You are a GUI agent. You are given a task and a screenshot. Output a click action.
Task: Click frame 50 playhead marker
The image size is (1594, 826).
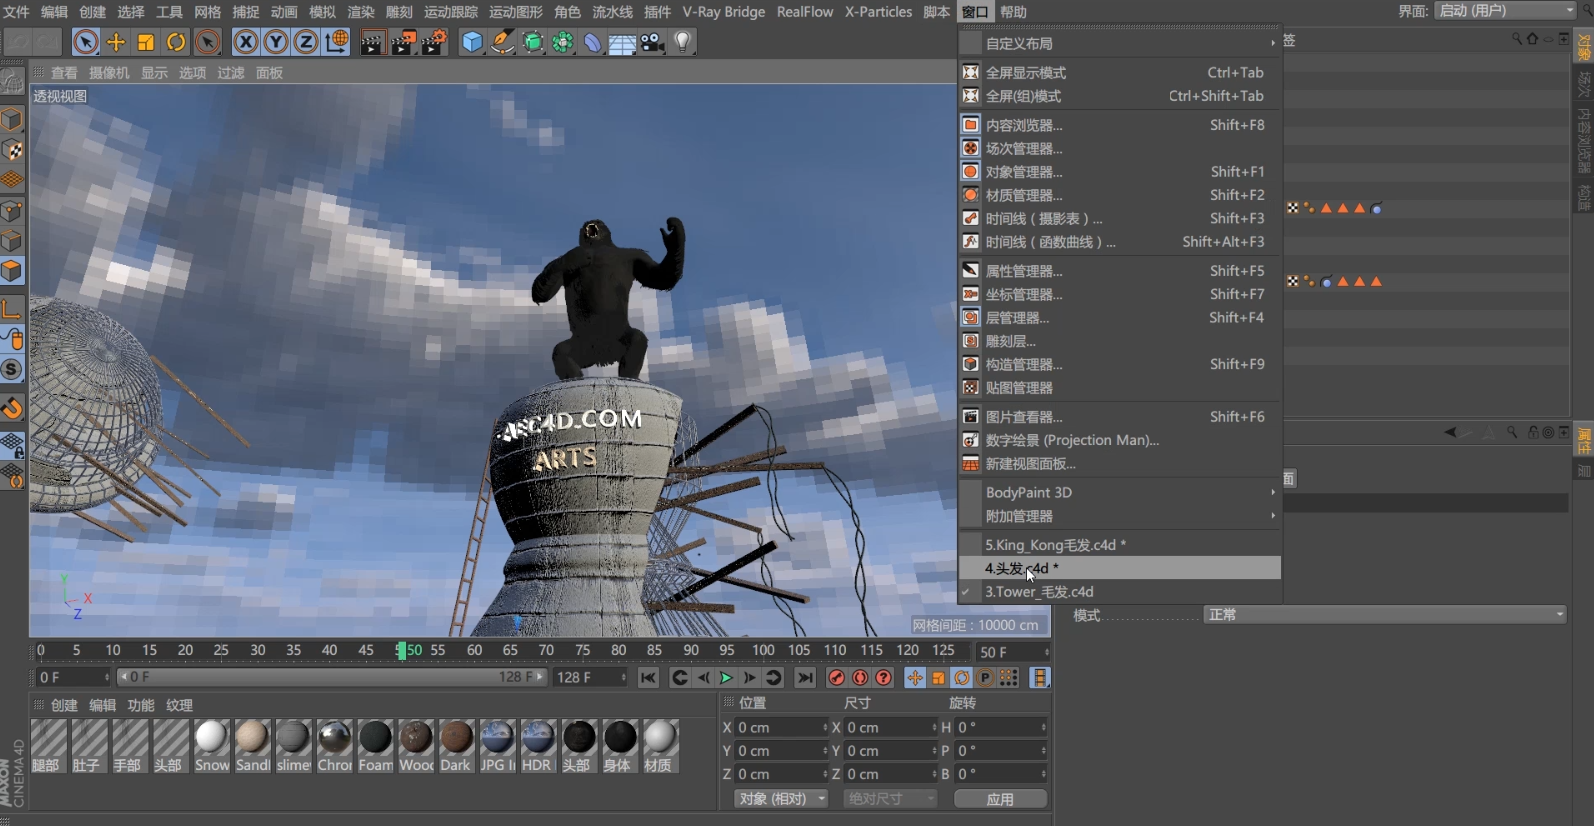click(x=402, y=651)
